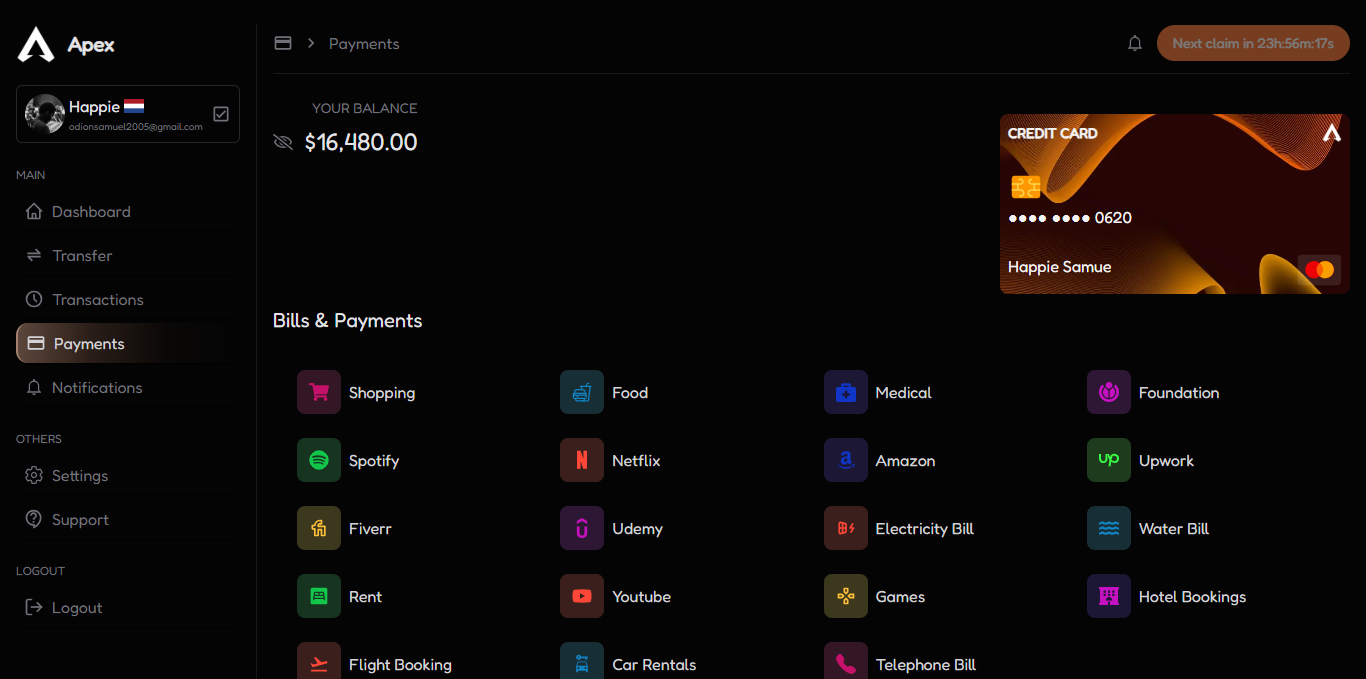
Task: Click the Netherlands flag beside Happie
Action: [x=134, y=106]
